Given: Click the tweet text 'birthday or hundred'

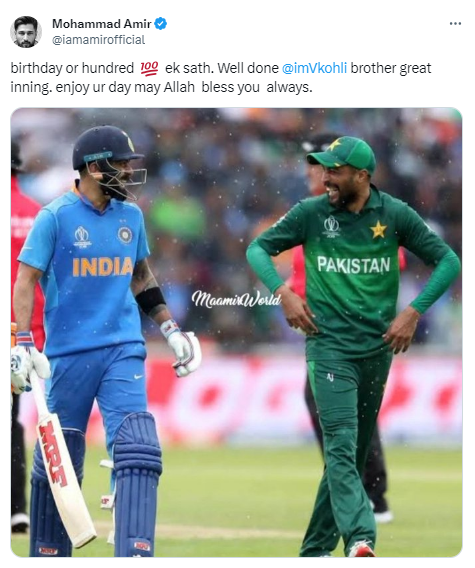Looking at the screenshot, I should click(72, 68).
